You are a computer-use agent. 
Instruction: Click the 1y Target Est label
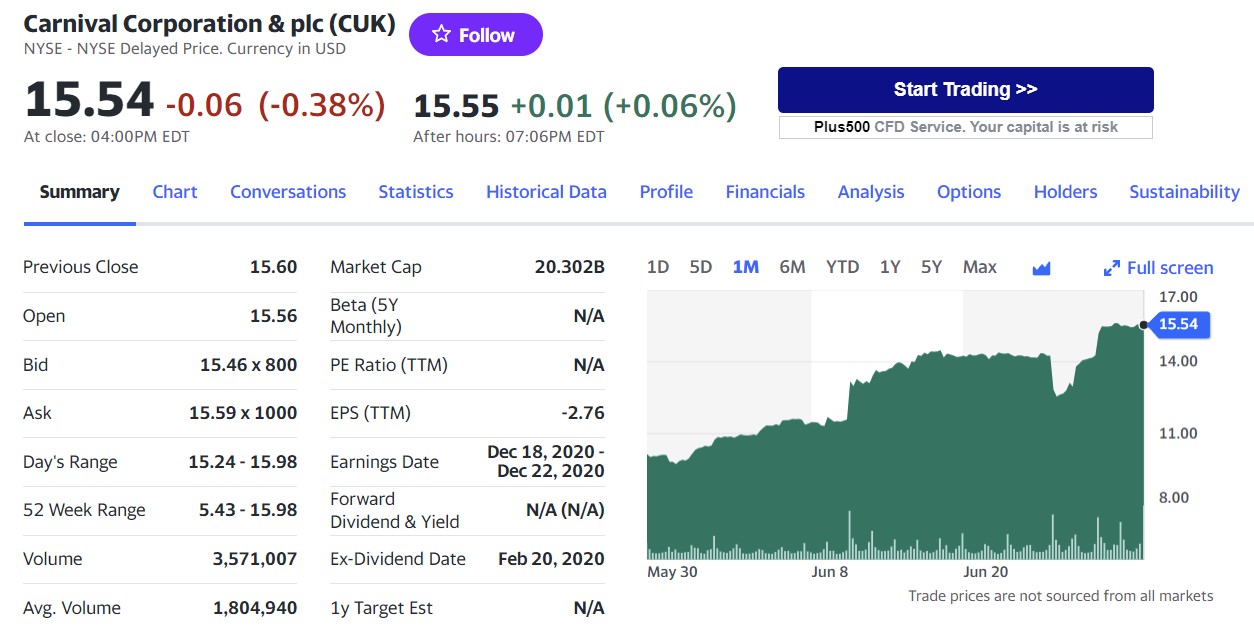point(382,608)
